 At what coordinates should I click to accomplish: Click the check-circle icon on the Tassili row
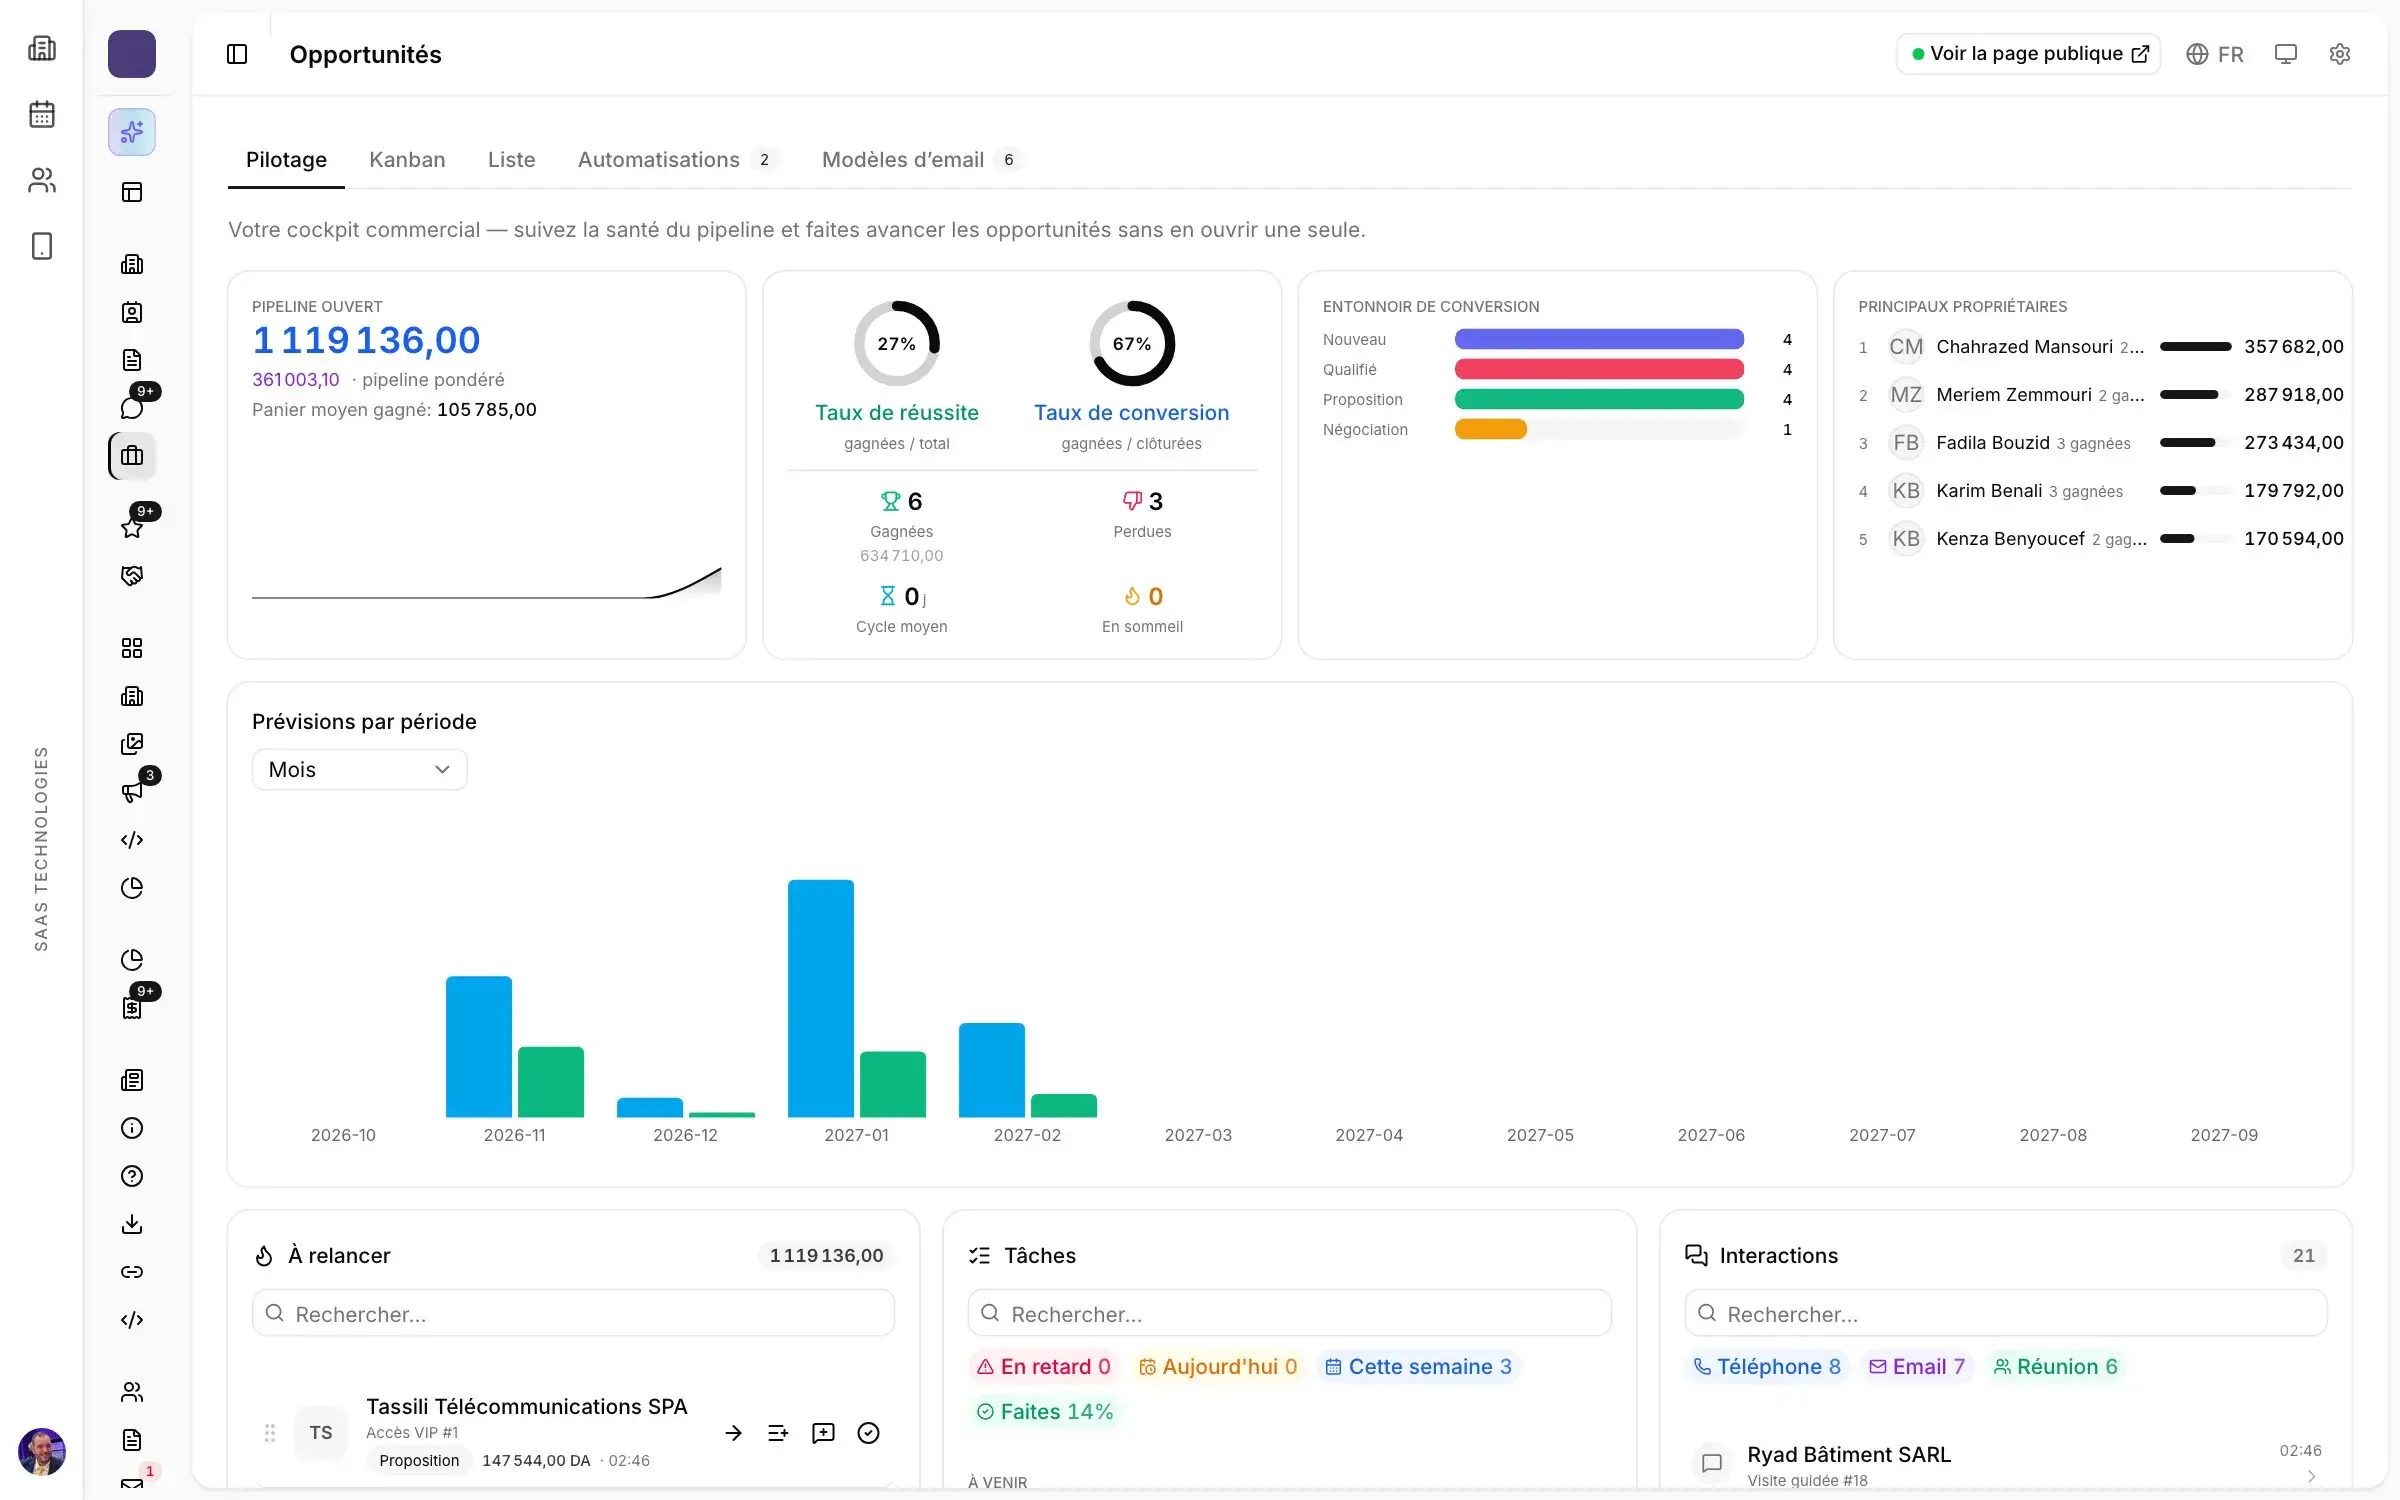coord(869,1433)
